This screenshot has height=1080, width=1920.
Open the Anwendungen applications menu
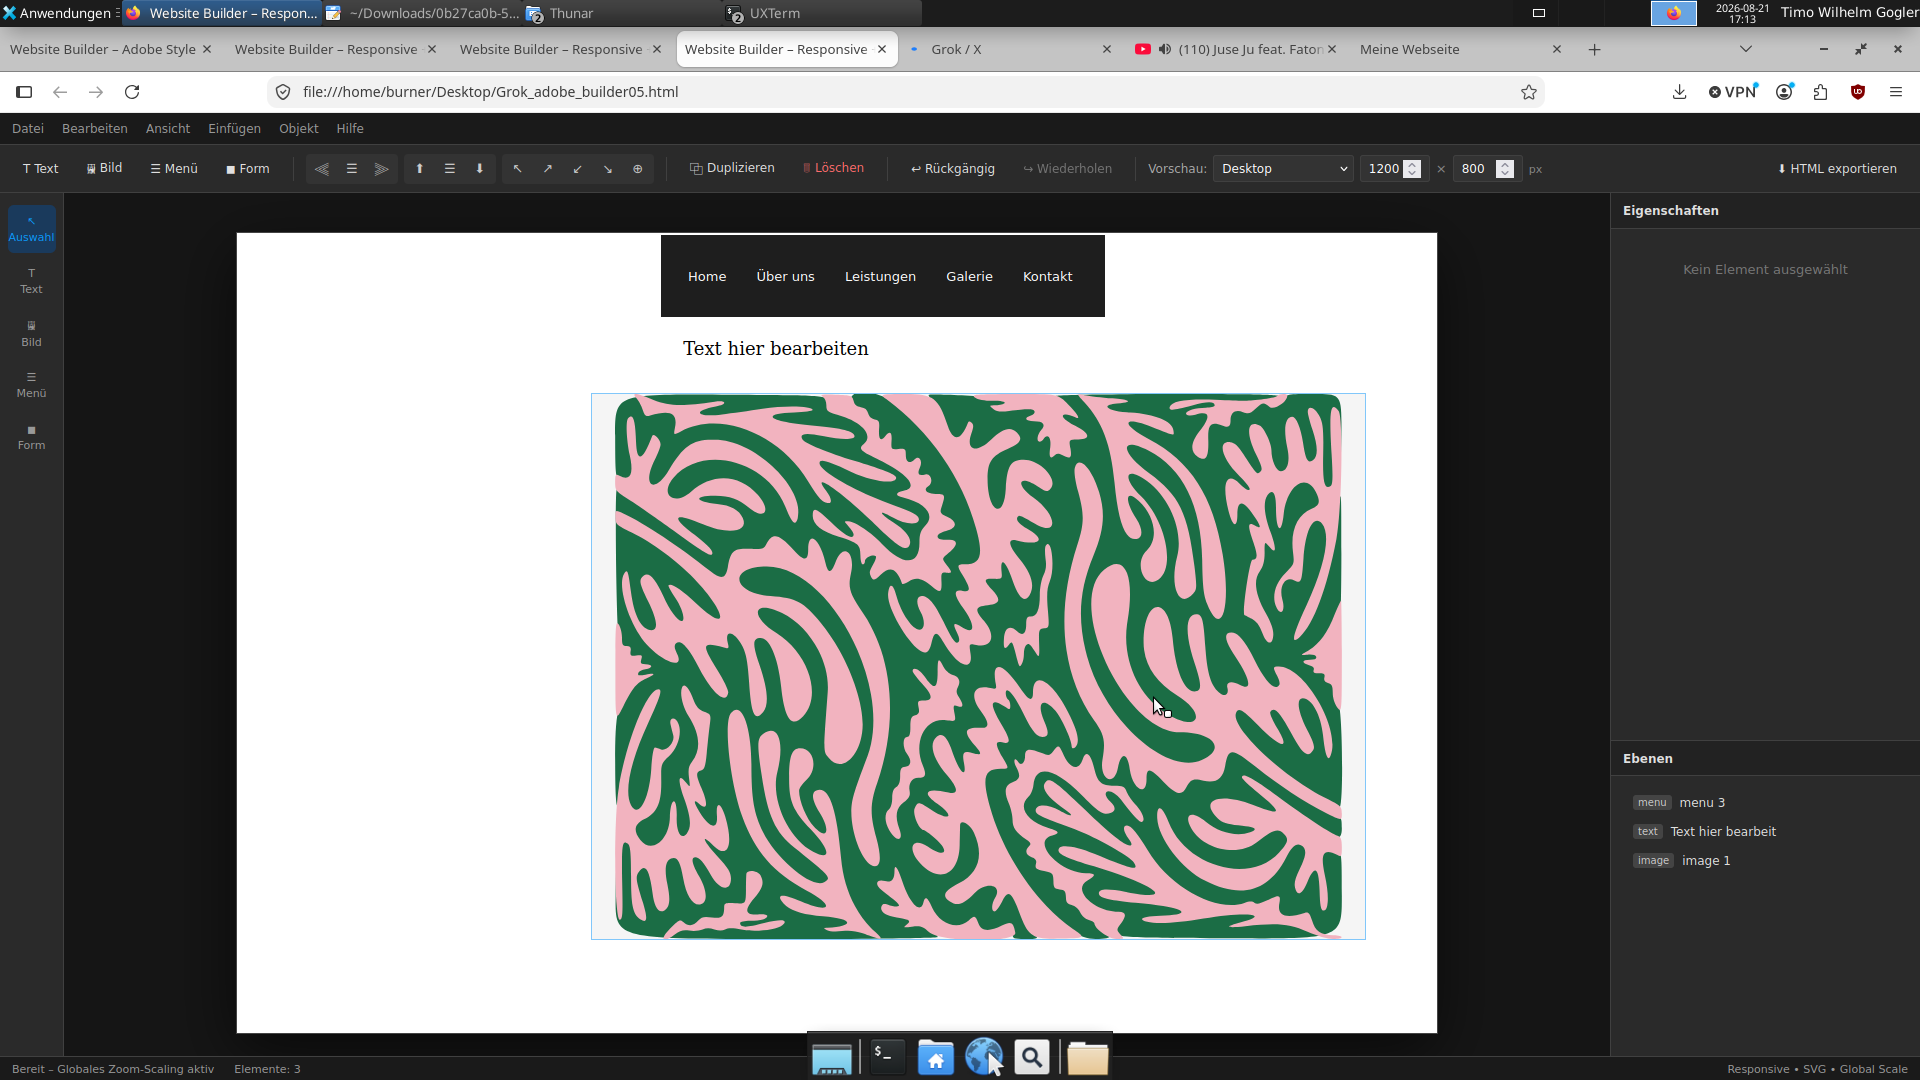(x=58, y=13)
